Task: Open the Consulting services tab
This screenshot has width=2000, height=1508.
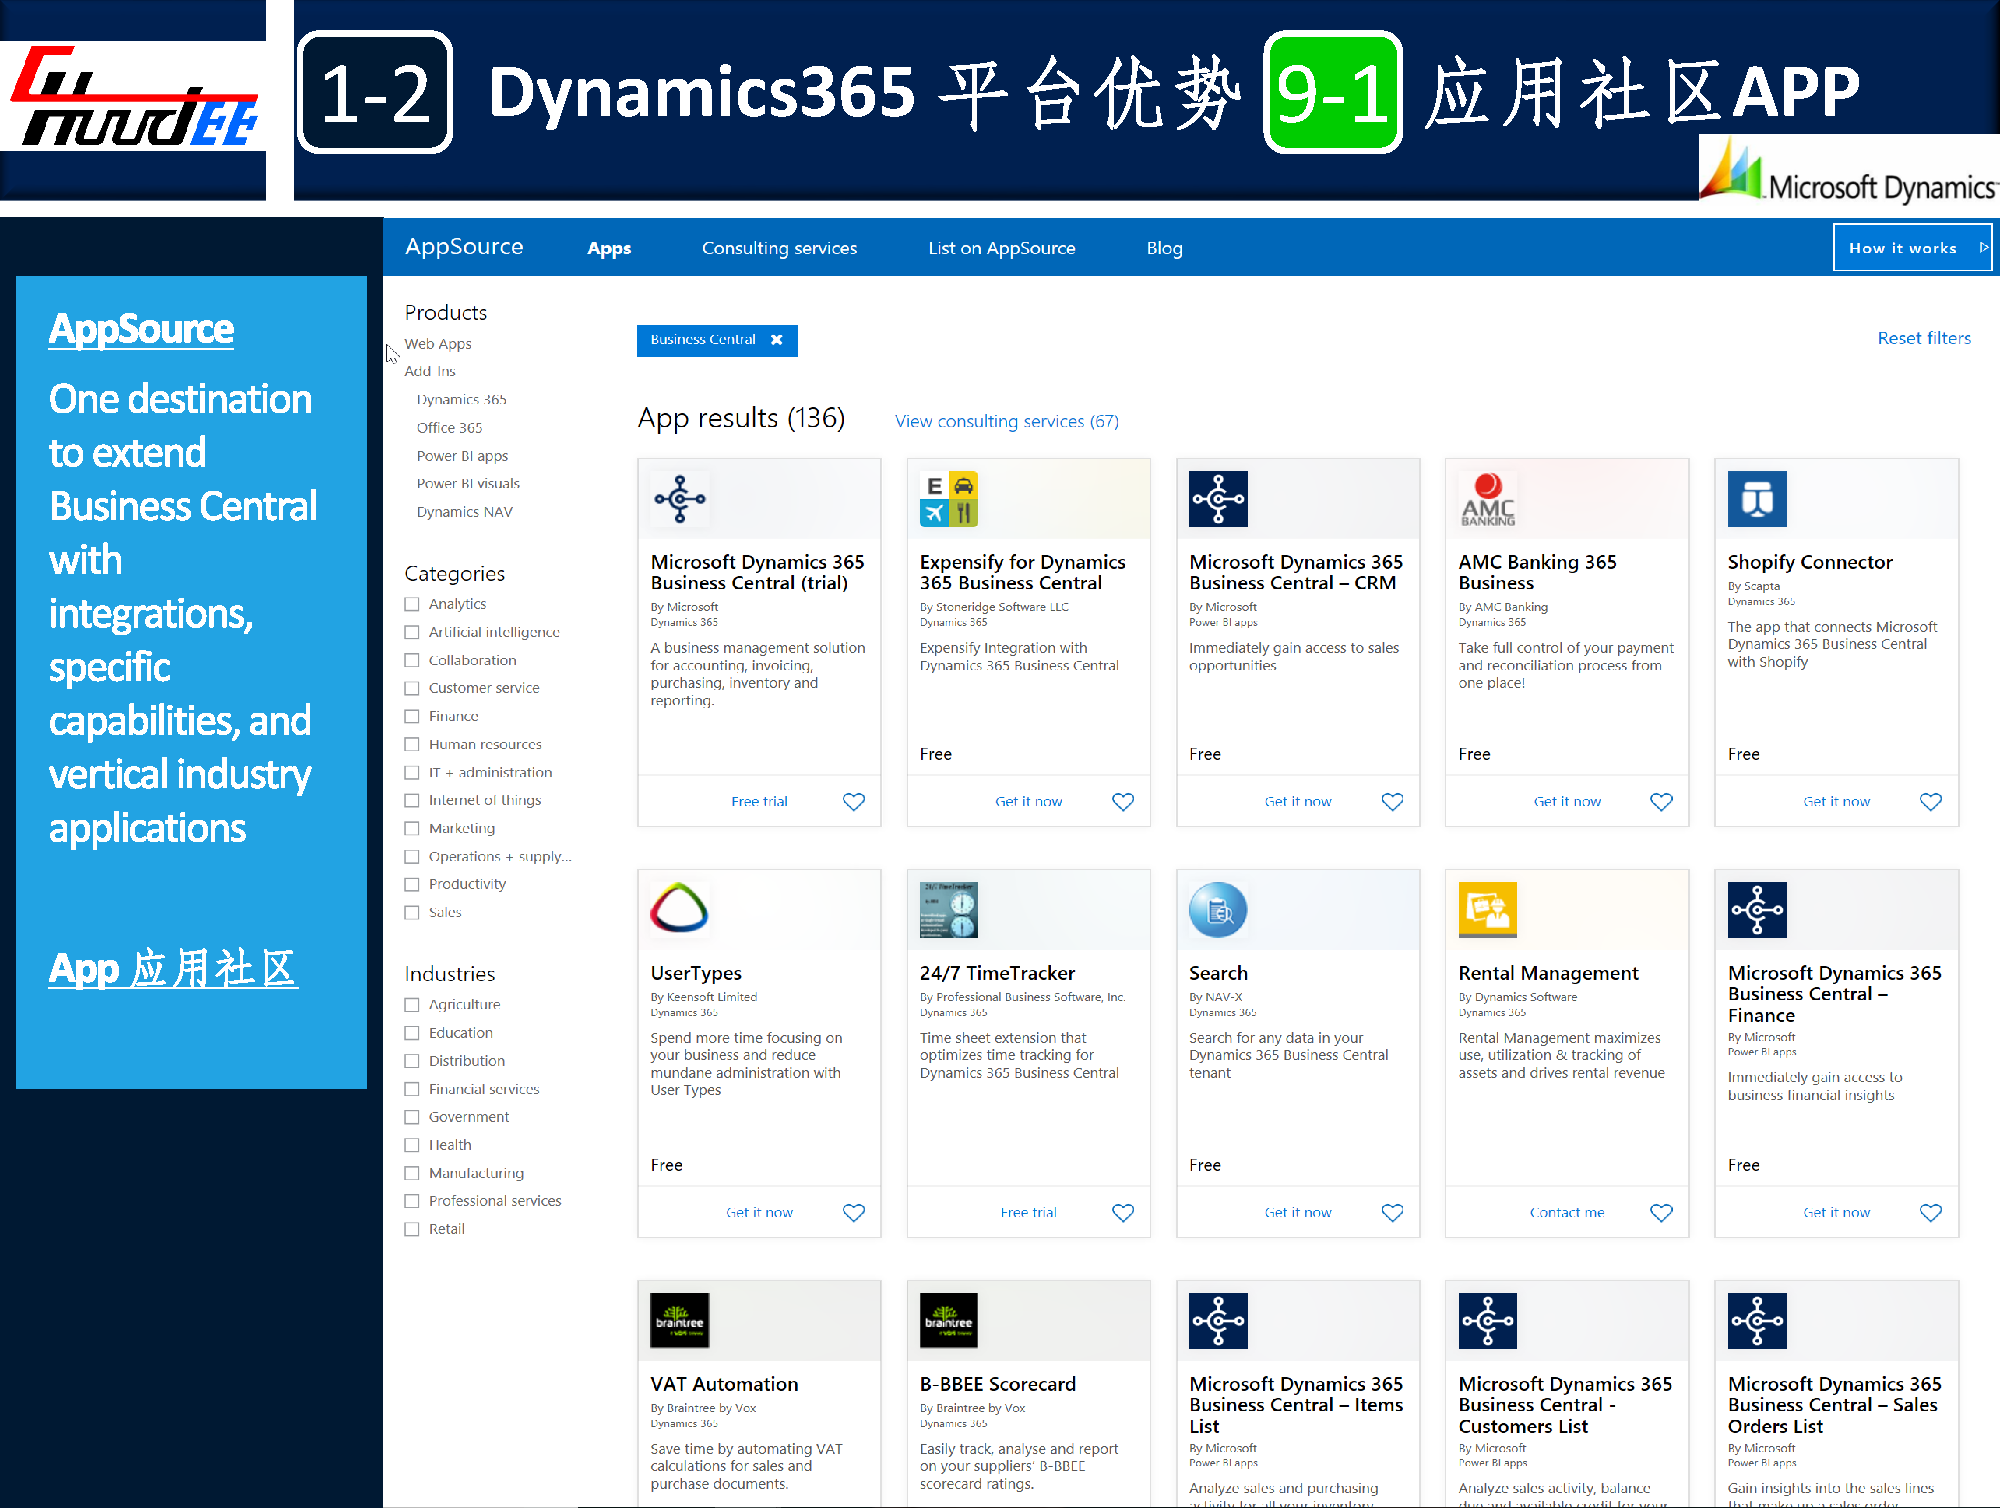Action: (x=779, y=248)
